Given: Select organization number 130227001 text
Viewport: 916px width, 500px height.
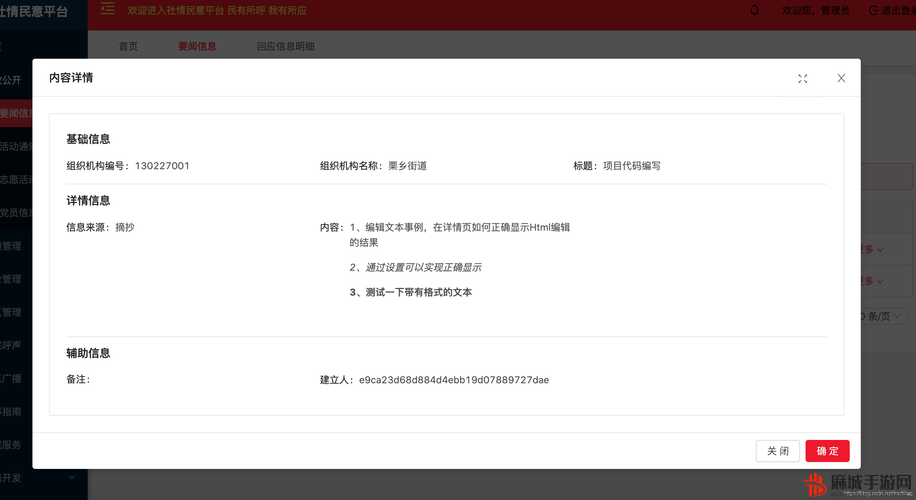Looking at the screenshot, I should click(162, 166).
